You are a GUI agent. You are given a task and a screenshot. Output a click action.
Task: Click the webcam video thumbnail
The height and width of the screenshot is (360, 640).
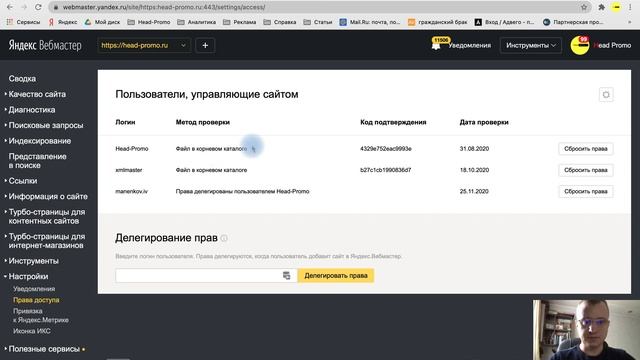(x=586, y=330)
